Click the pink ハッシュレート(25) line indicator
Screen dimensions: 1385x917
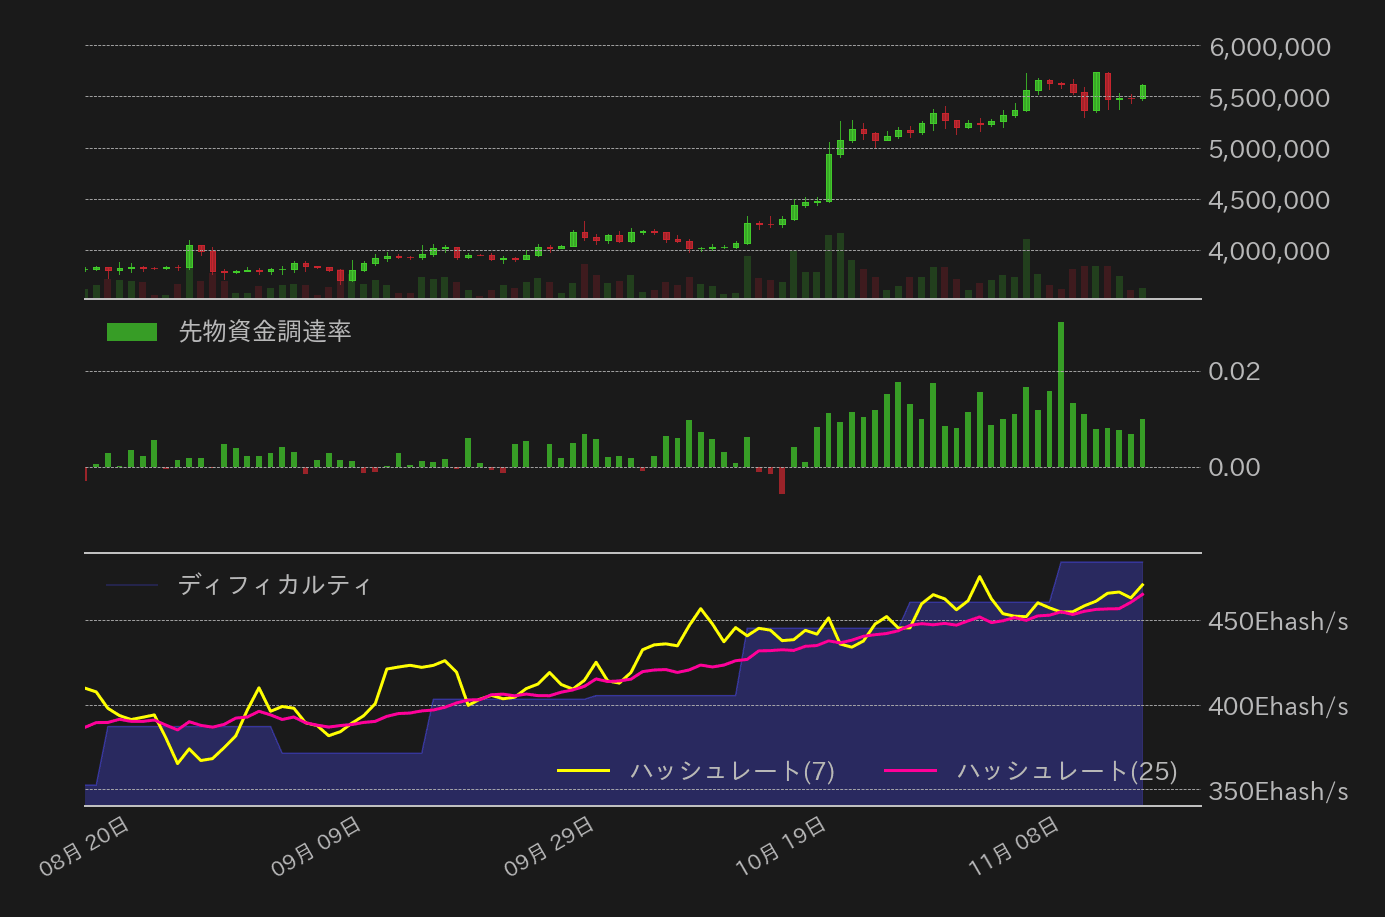(916, 771)
